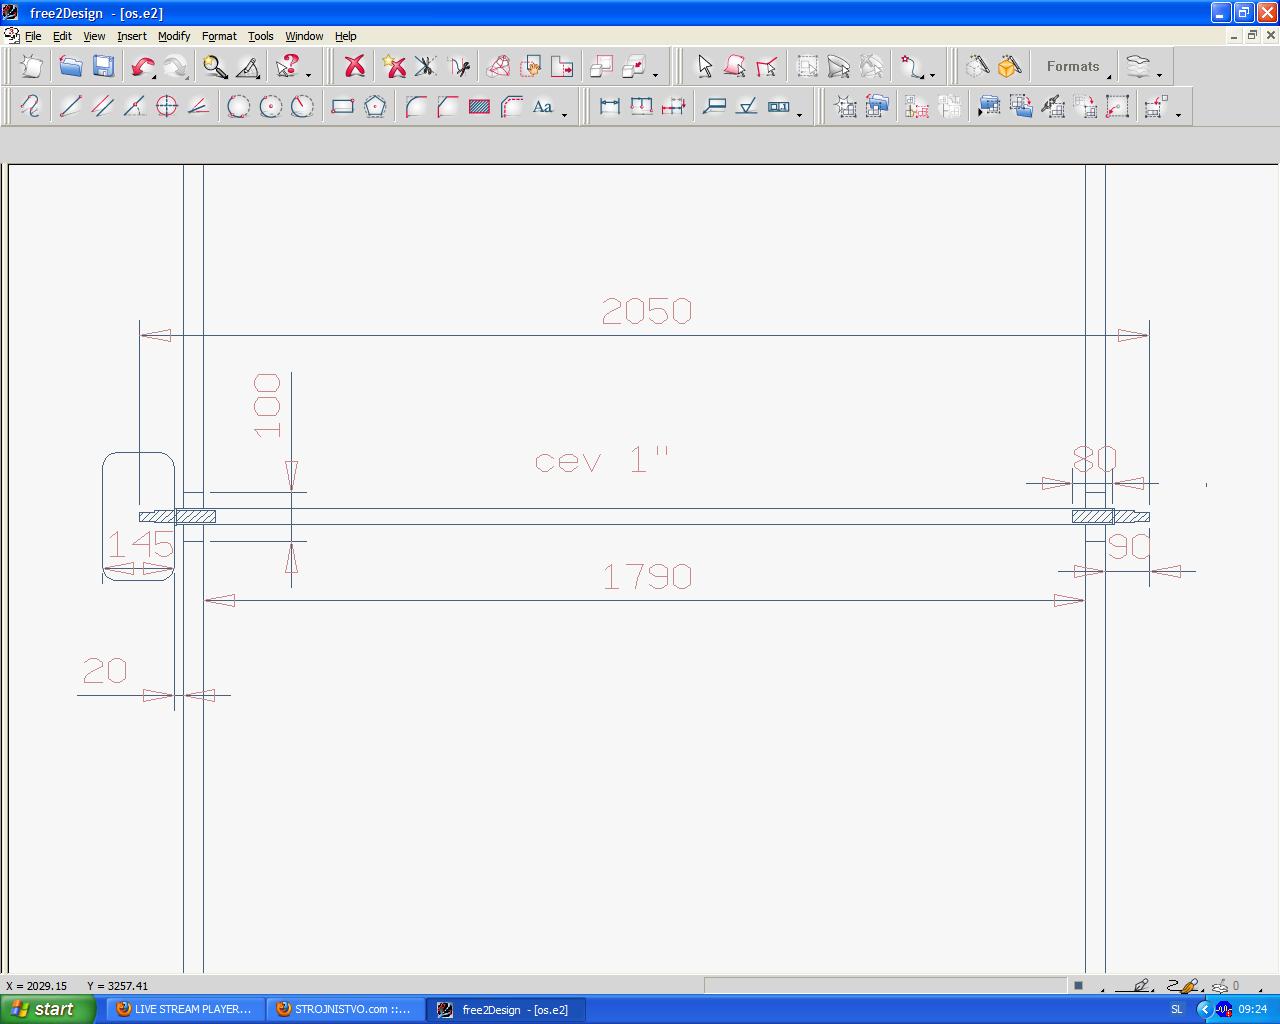This screenshot has width=1280, height=1024.
Task: Save the drawing with the floppy disk icon
Action: tap(103, 67)
